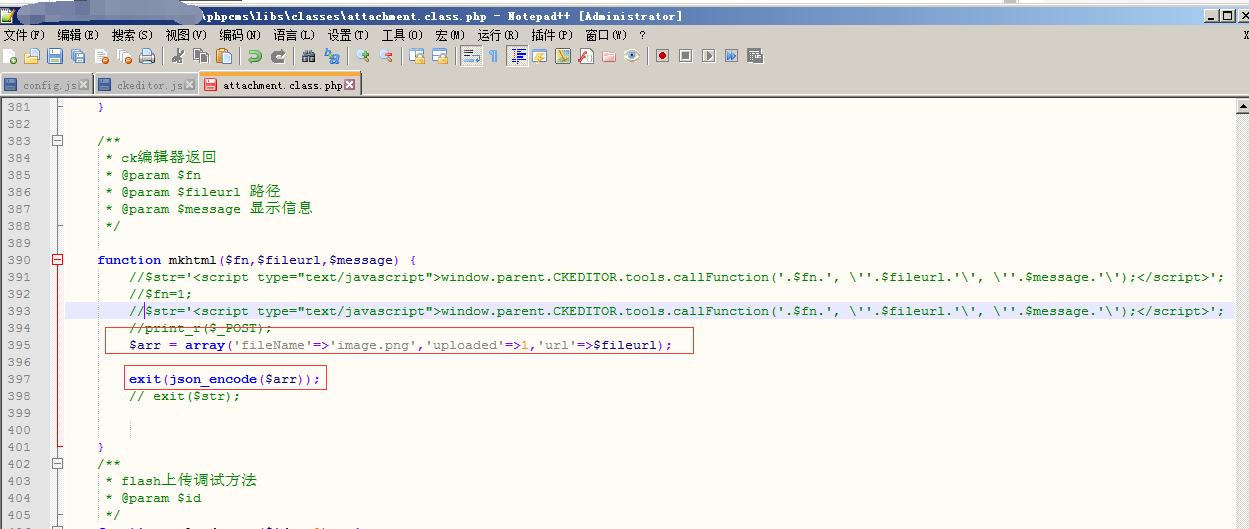Viewport: 1249px width, 529px height.
Task: Toggle word wrap in the toolbar
Action: coord(471,56)
